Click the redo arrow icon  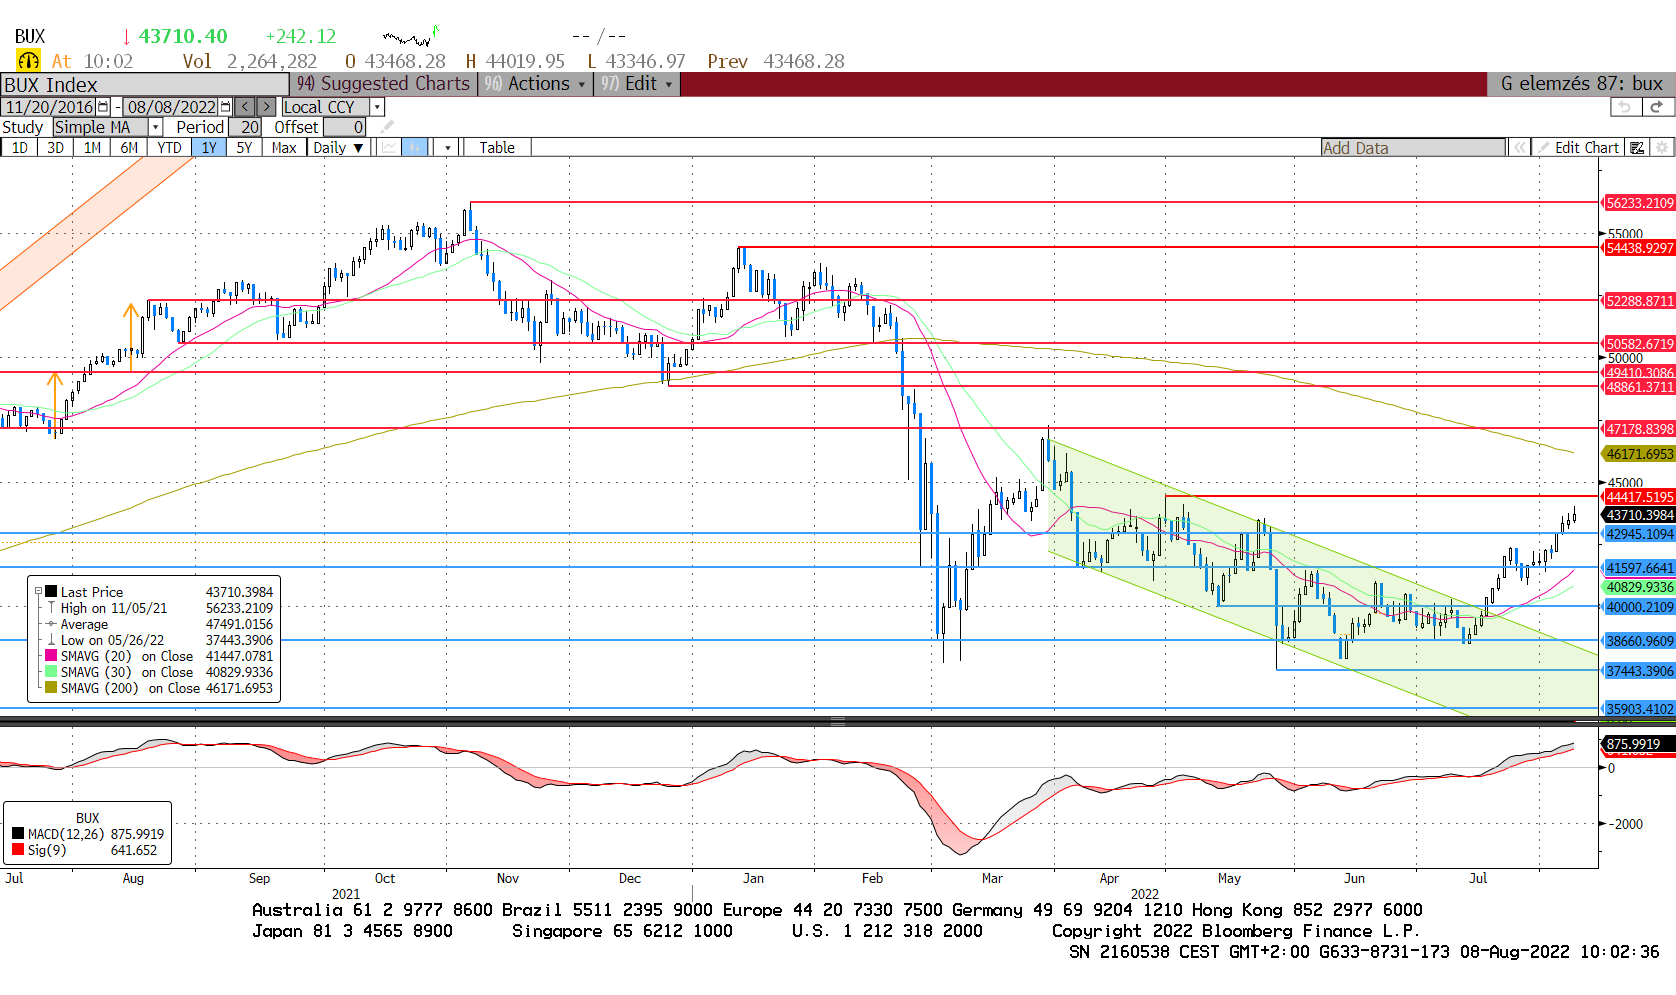[x=1656, y=107]
